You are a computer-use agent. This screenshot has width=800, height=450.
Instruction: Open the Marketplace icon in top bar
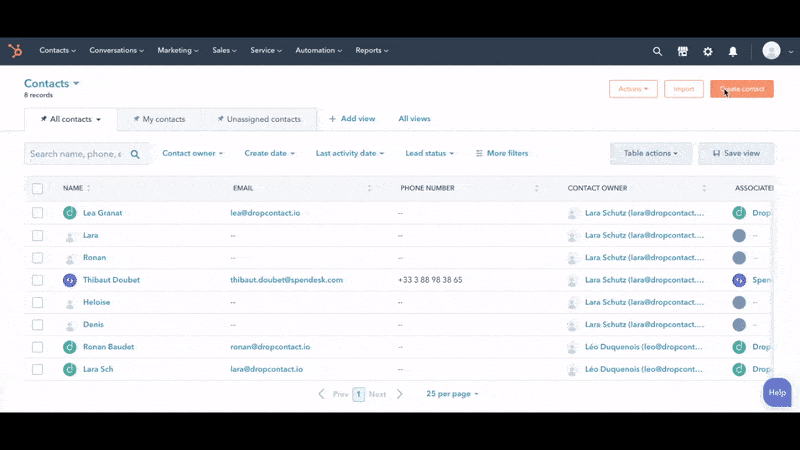682,51
